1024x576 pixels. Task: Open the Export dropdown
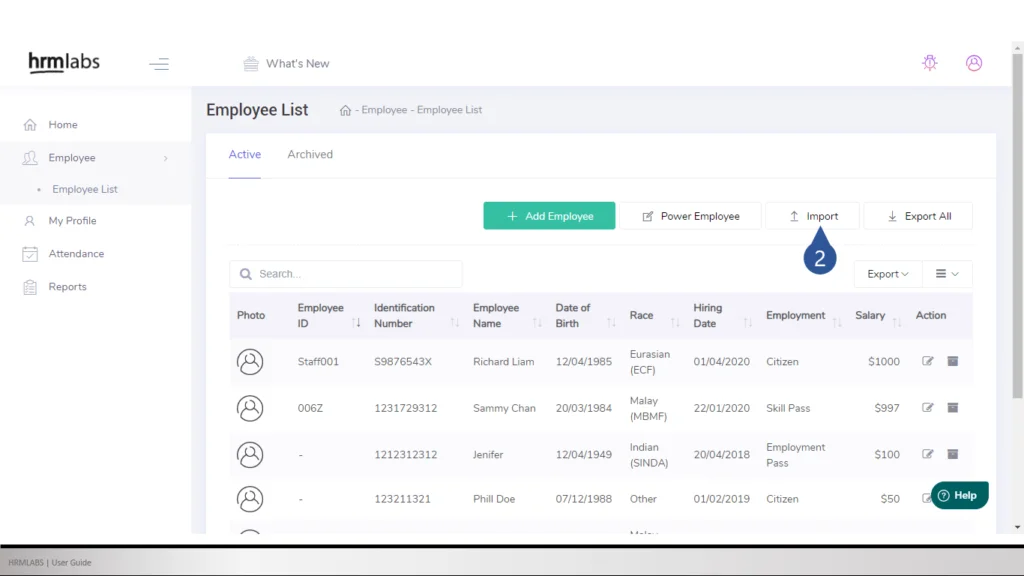coord(887,273)
